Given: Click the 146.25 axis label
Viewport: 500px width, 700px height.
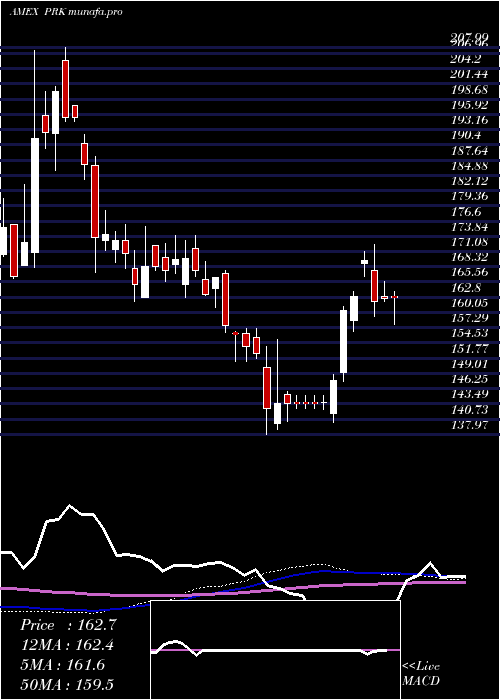Looking at the screenshot, I should [x=468, y=379].
